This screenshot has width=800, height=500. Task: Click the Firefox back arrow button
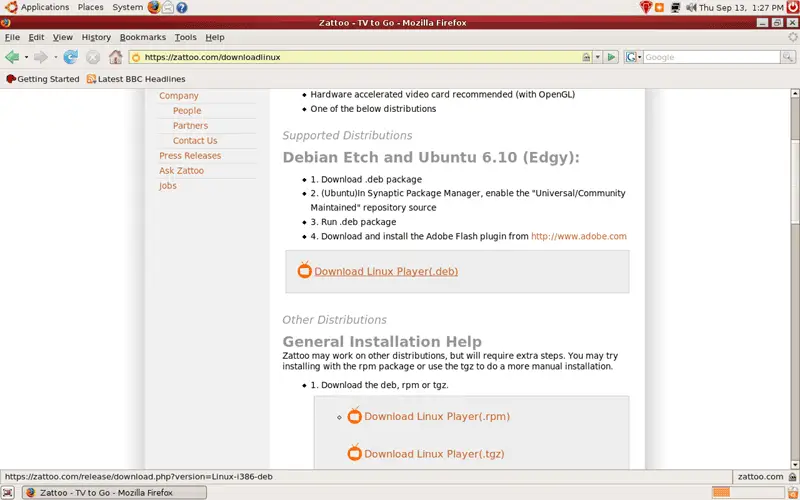tap(12, 57)
